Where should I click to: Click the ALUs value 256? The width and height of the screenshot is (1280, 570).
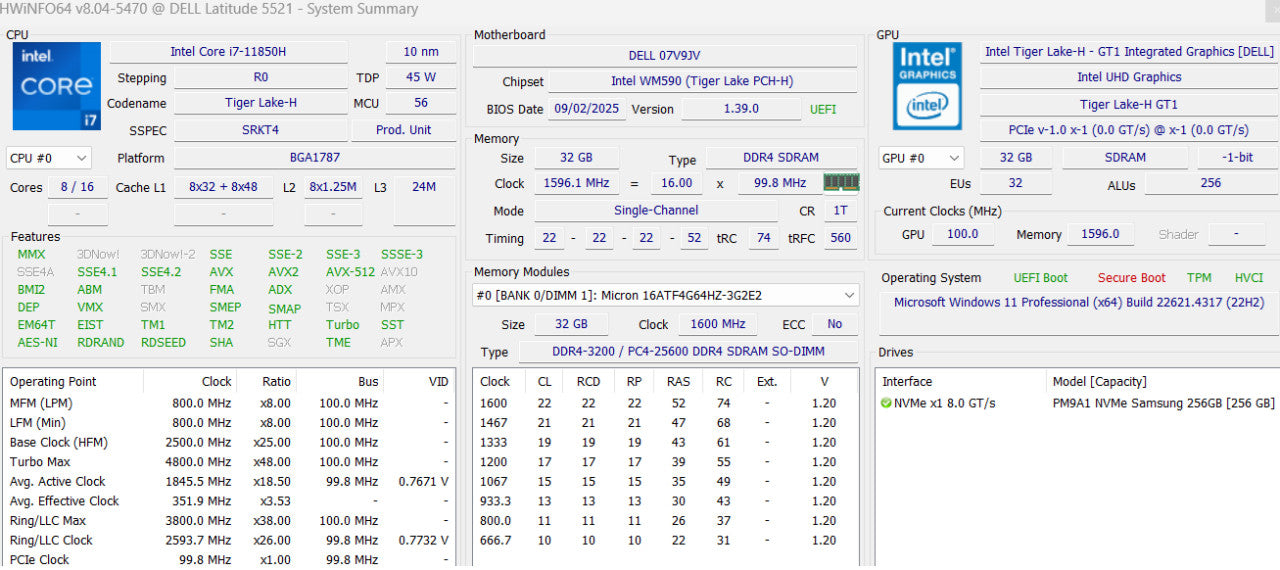1211,183
